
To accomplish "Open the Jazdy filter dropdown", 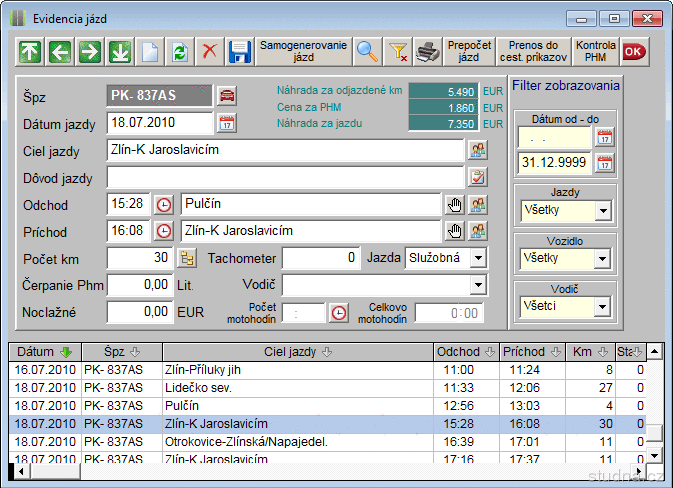I will (602, 211).
